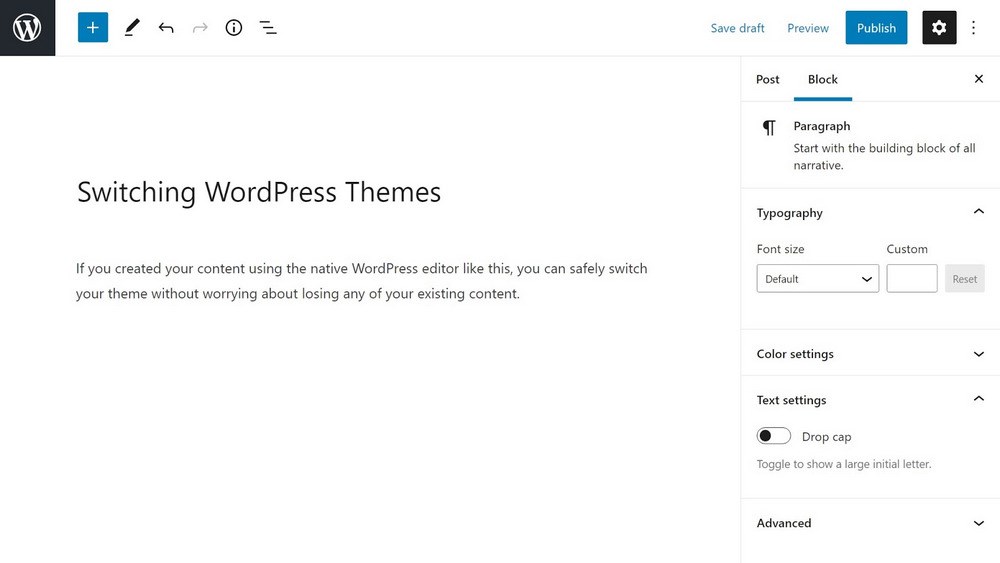
Task: Open the Font size Default dropdown
Action: pos(818,279)
